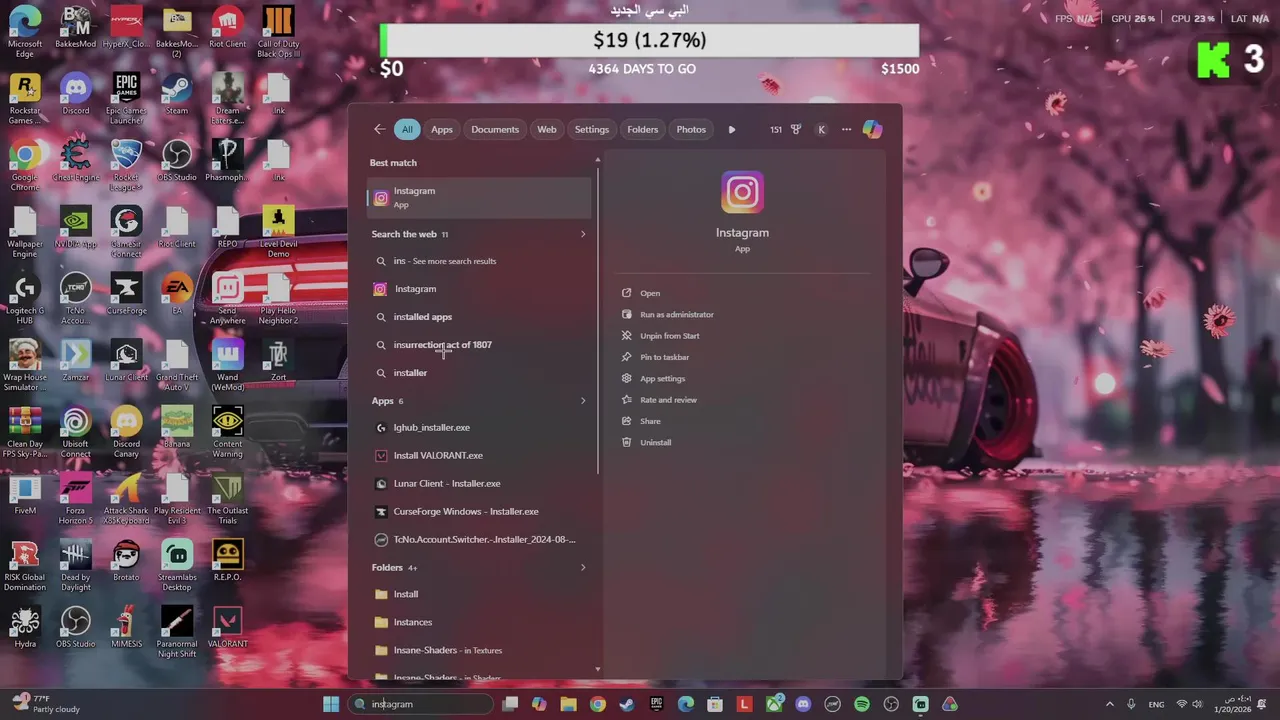Image resolution: width=1280 pixels, height=720 pixels.
Task: Open Install VALORANT.exe result
Action: pos(479,456)
